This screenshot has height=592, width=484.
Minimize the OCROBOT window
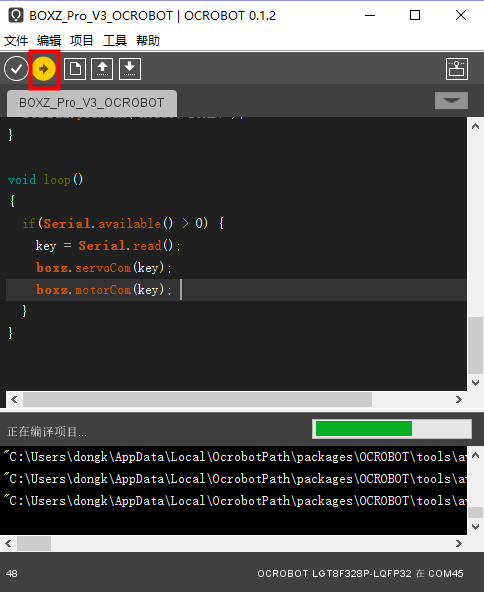click(x=370, y=15)
